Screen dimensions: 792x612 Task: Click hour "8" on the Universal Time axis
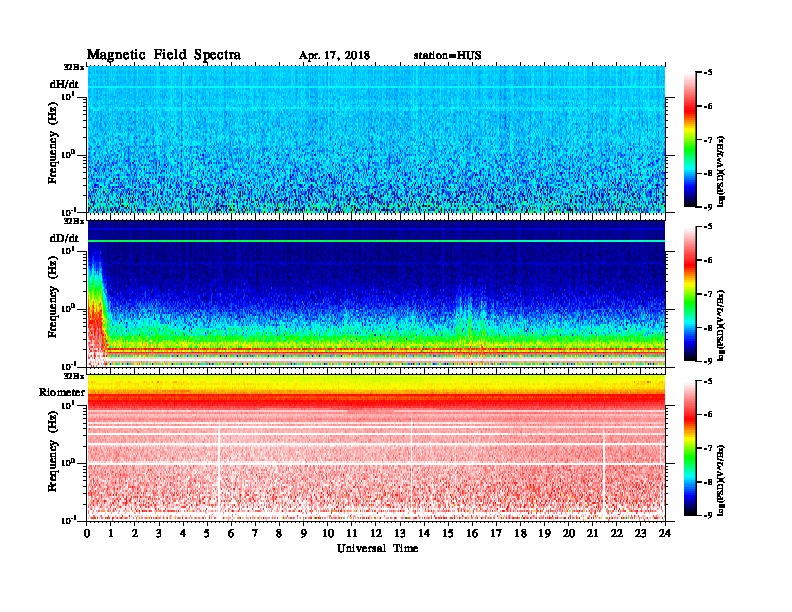tap(279, 534)
